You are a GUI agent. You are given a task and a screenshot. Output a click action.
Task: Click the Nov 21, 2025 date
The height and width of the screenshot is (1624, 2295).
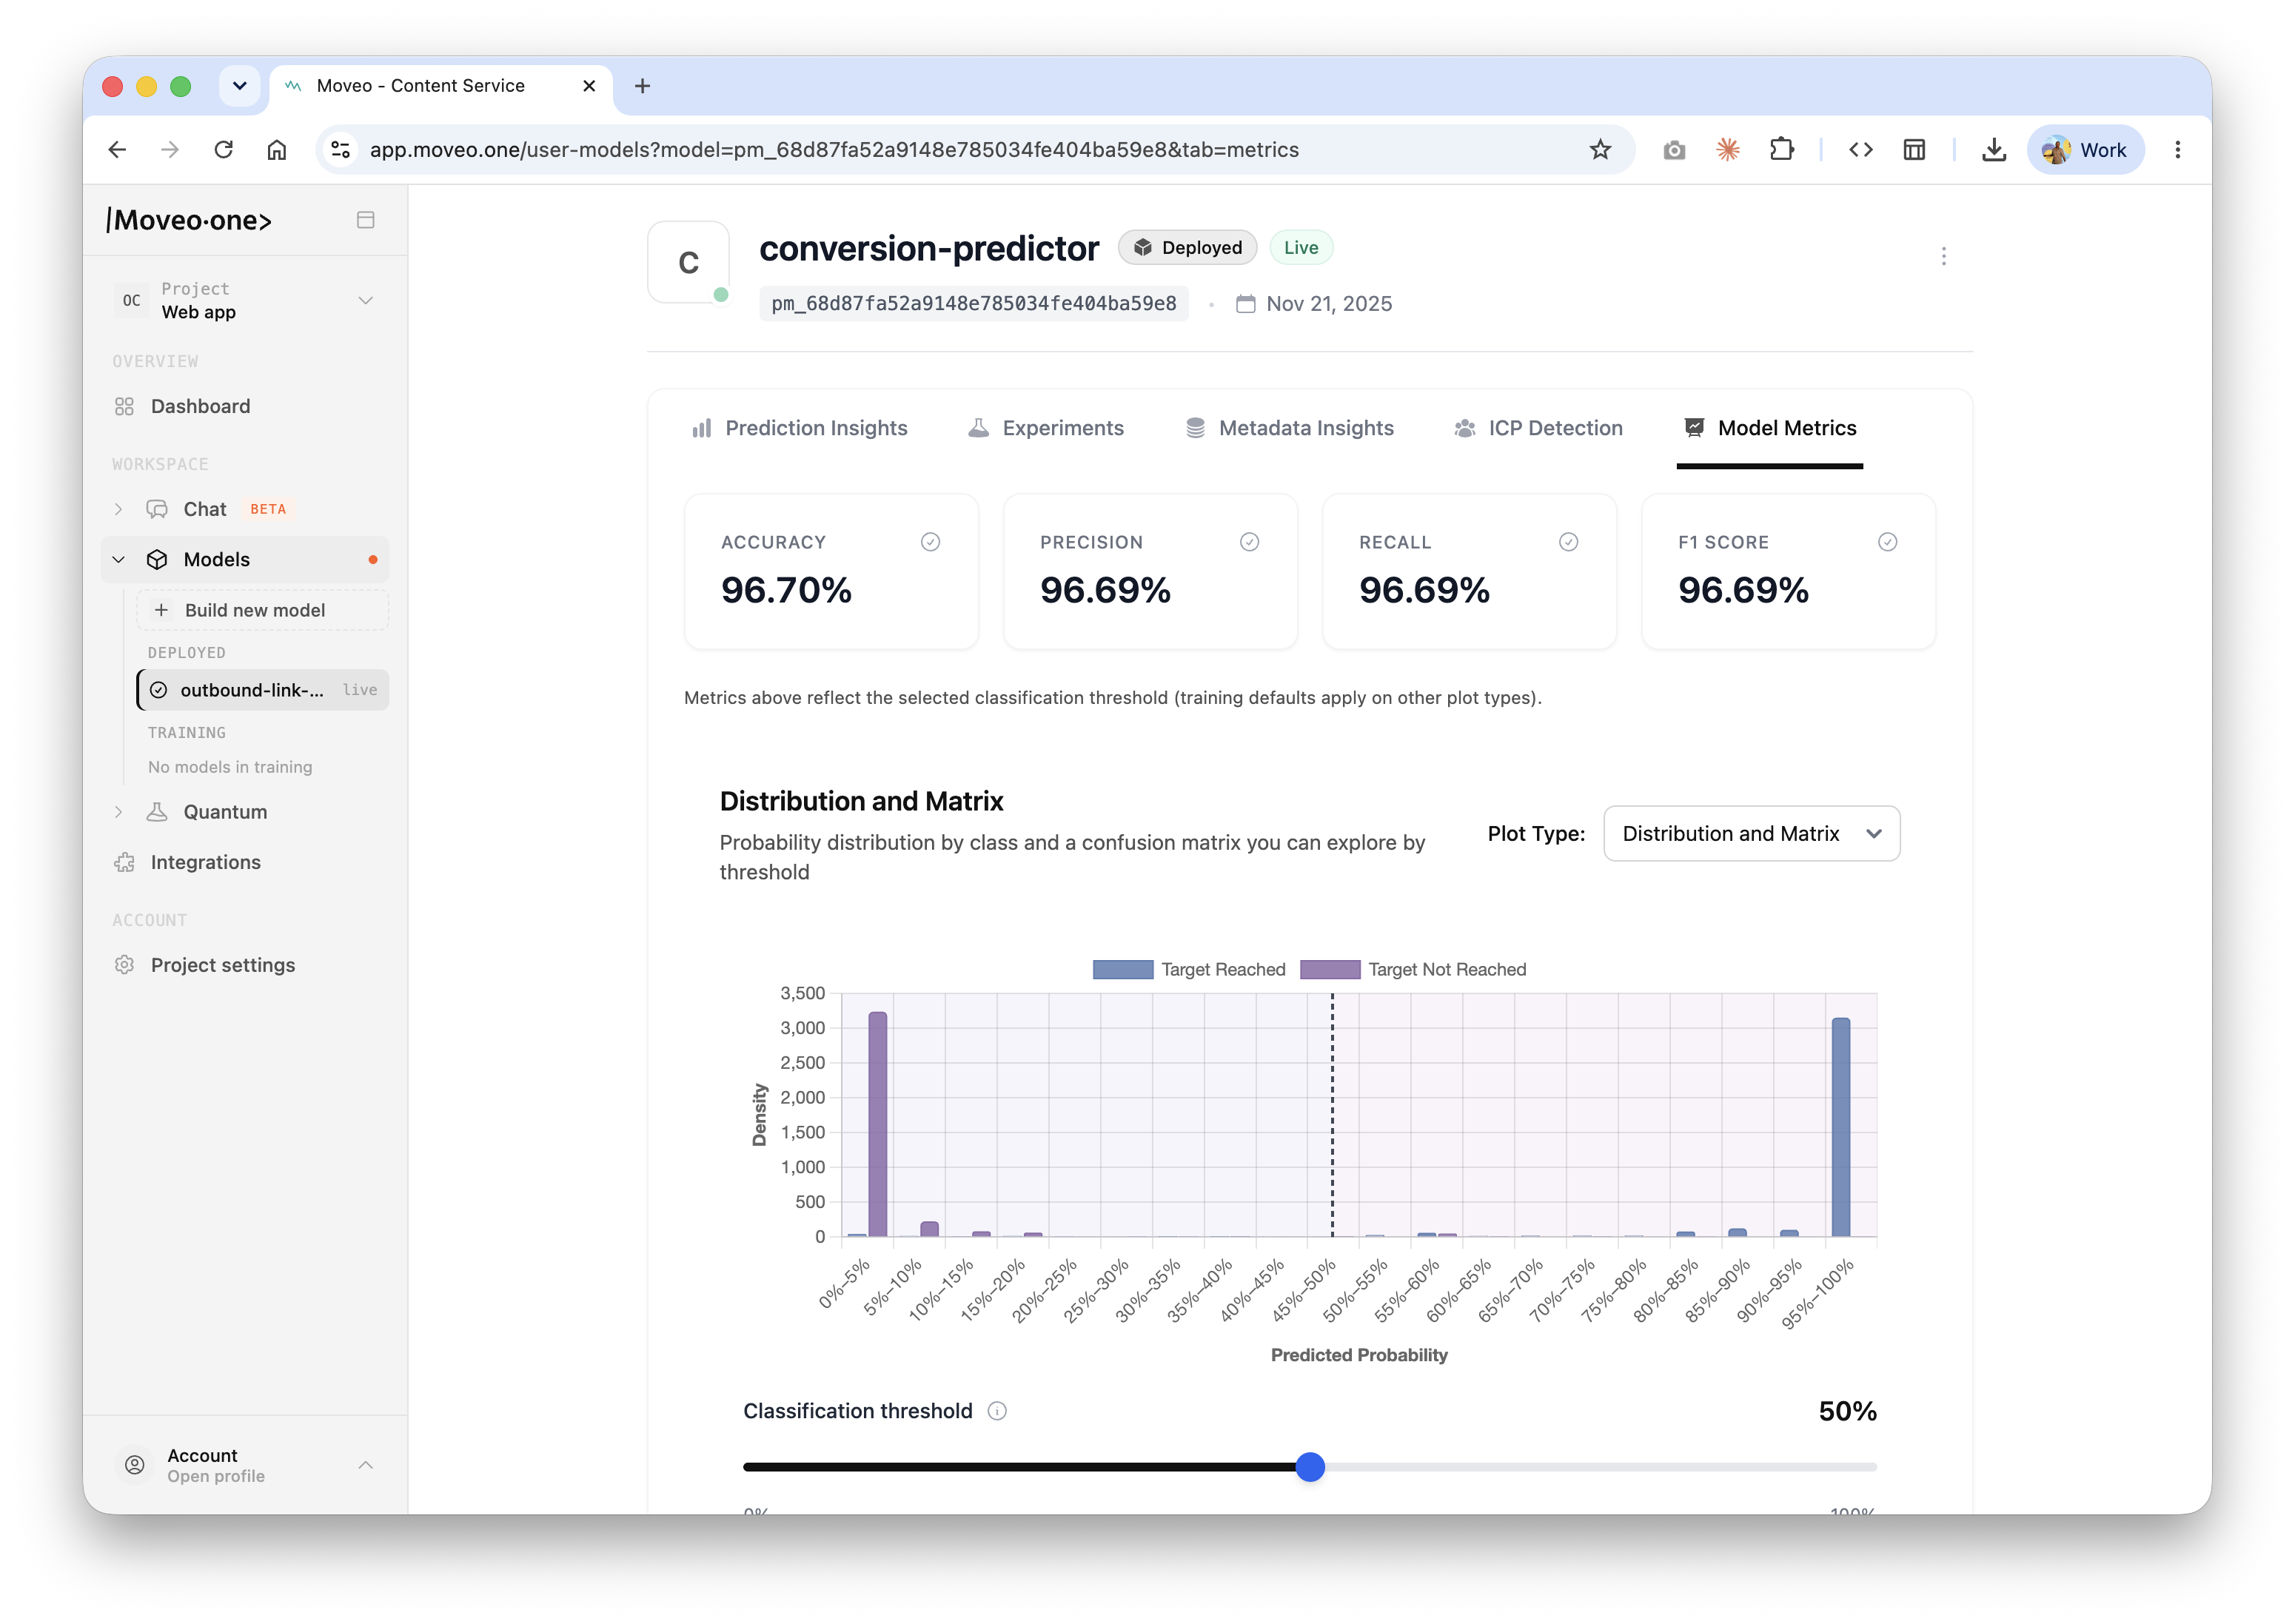tap(1329, 304)
